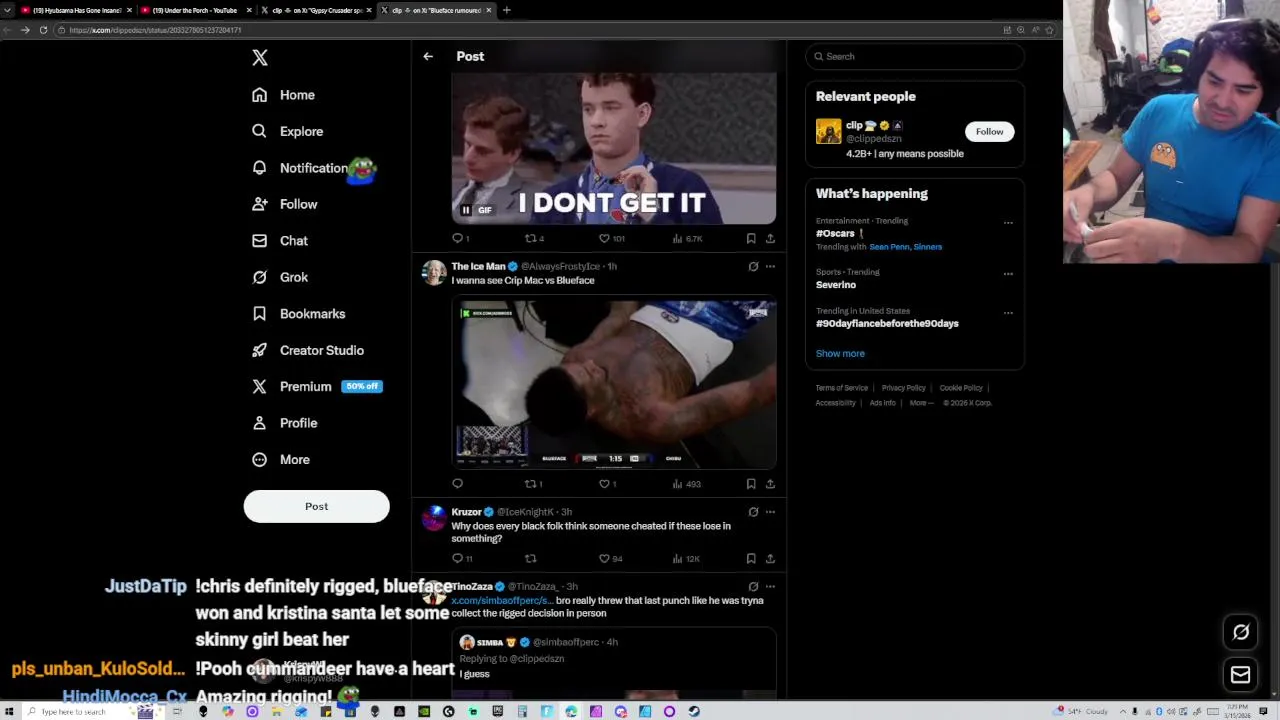The height and width of the screenshot is (720, 1280).
Task: Open Explore magnifier icon in the sidebar
Action: [x=260, y=131]
